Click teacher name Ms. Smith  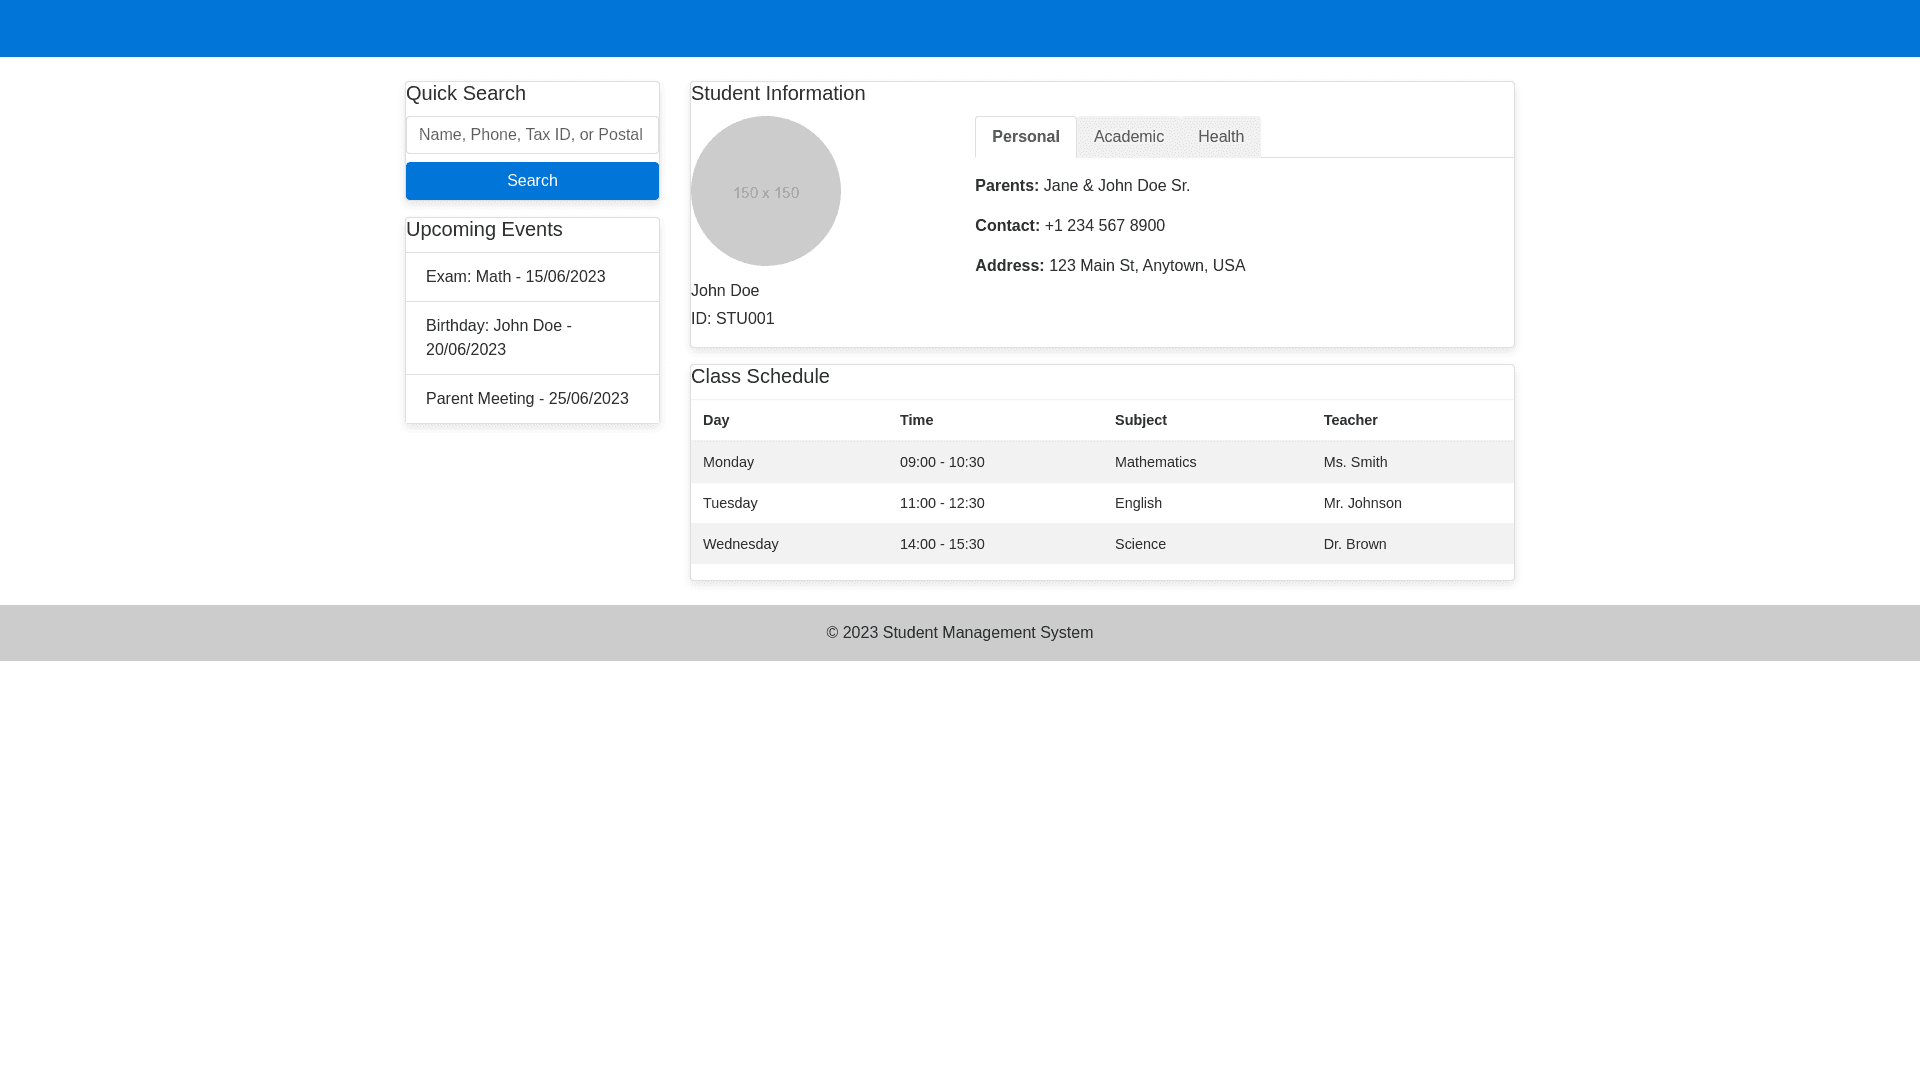pyautogui.click(x=1355, y=462)
